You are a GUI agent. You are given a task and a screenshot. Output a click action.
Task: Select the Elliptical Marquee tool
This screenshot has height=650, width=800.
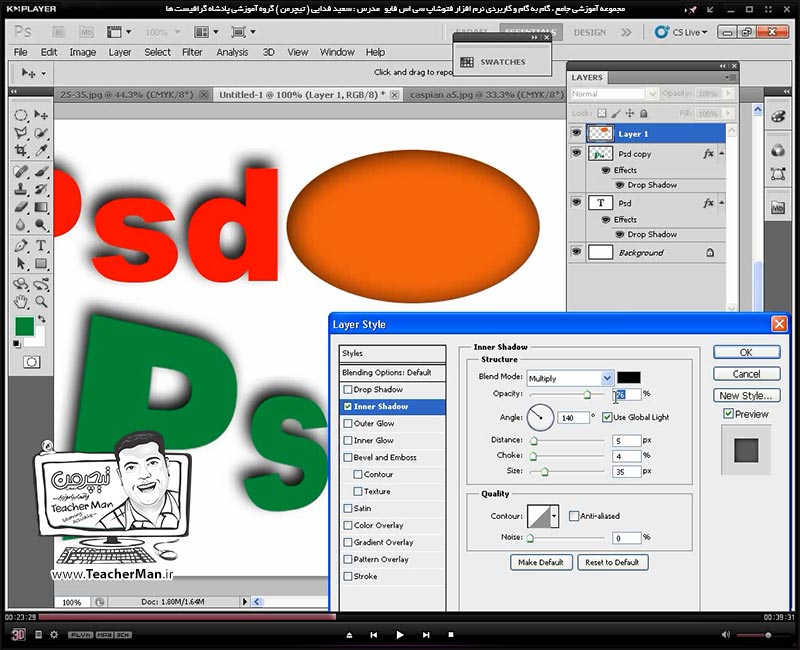tap(20, 115)
